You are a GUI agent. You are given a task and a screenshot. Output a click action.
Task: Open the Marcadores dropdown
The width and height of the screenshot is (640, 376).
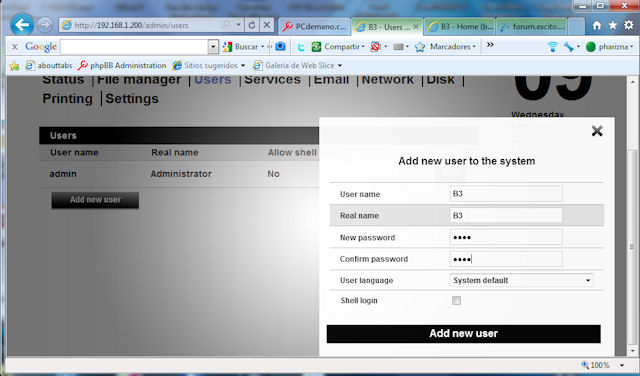pos(453,47)
